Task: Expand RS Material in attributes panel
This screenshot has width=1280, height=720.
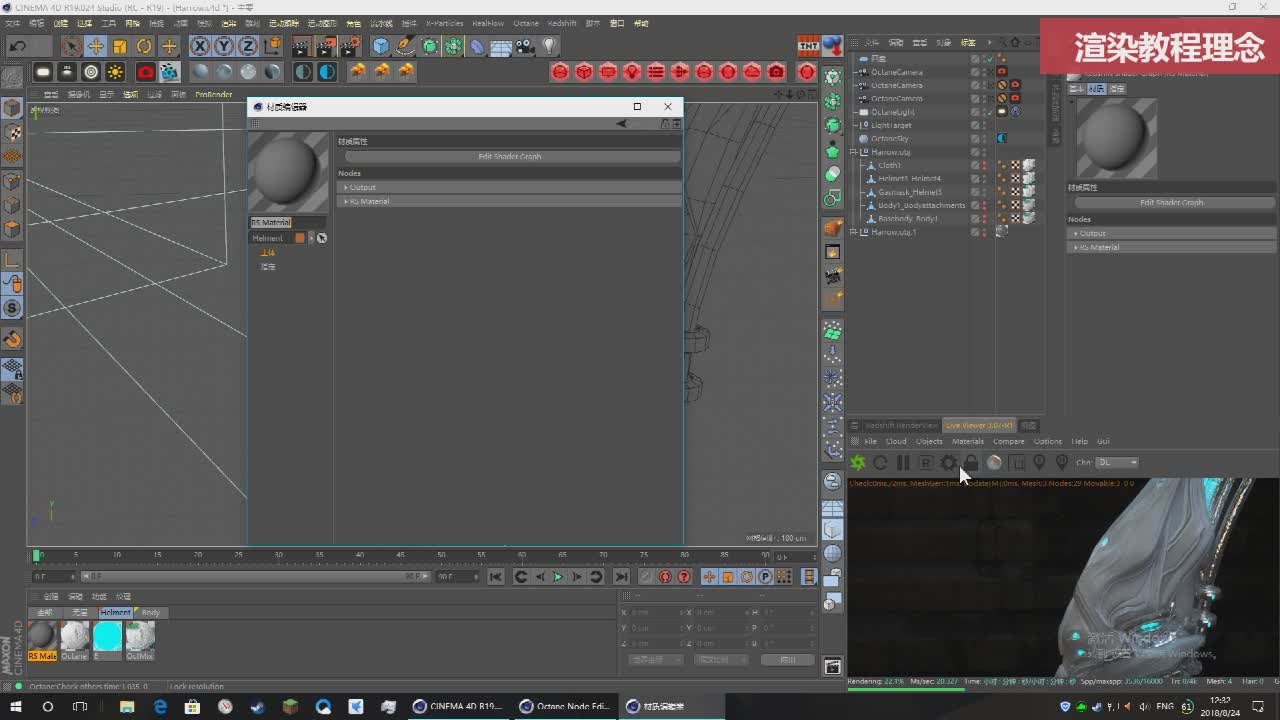Action: click(x=1172, y=247)
